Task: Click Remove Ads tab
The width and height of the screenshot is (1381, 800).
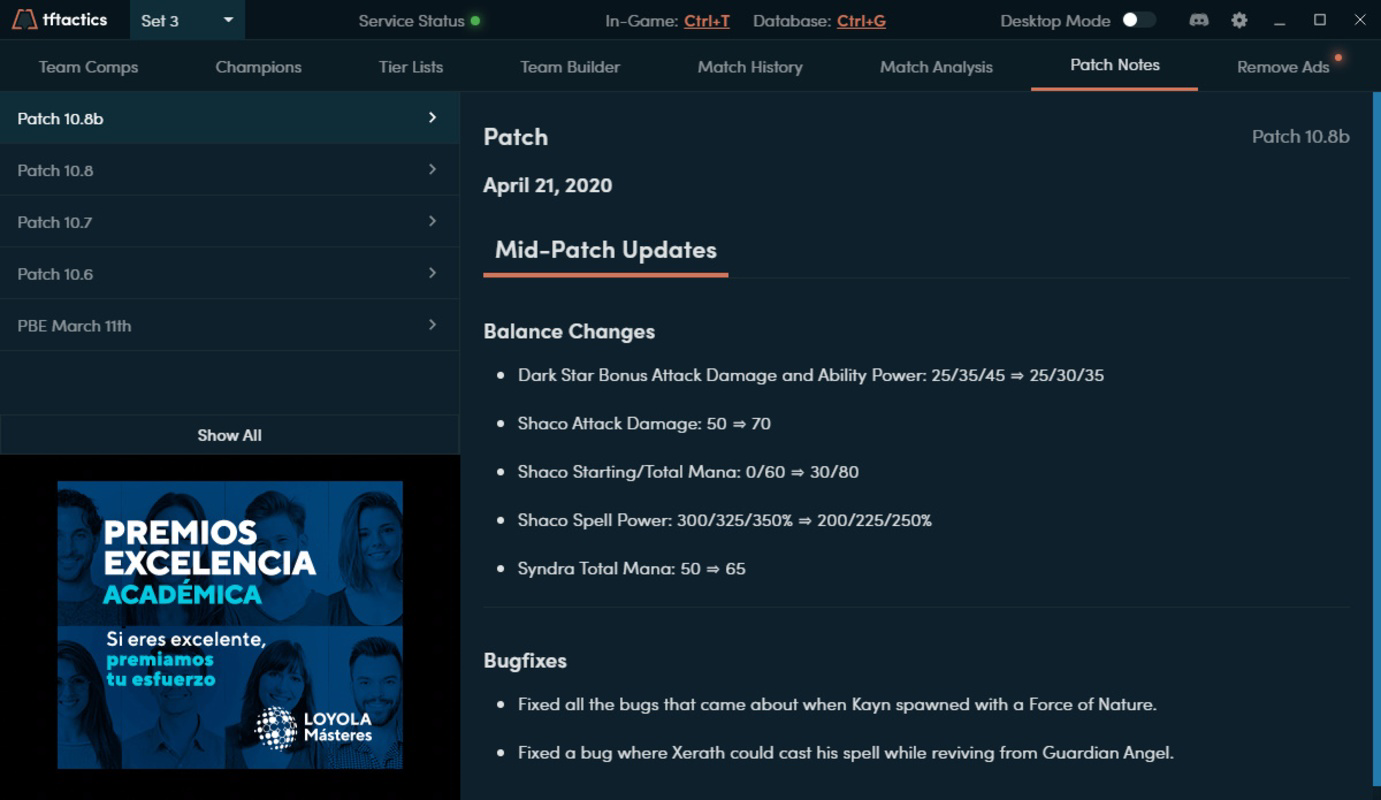Action: pos(1283,67)
